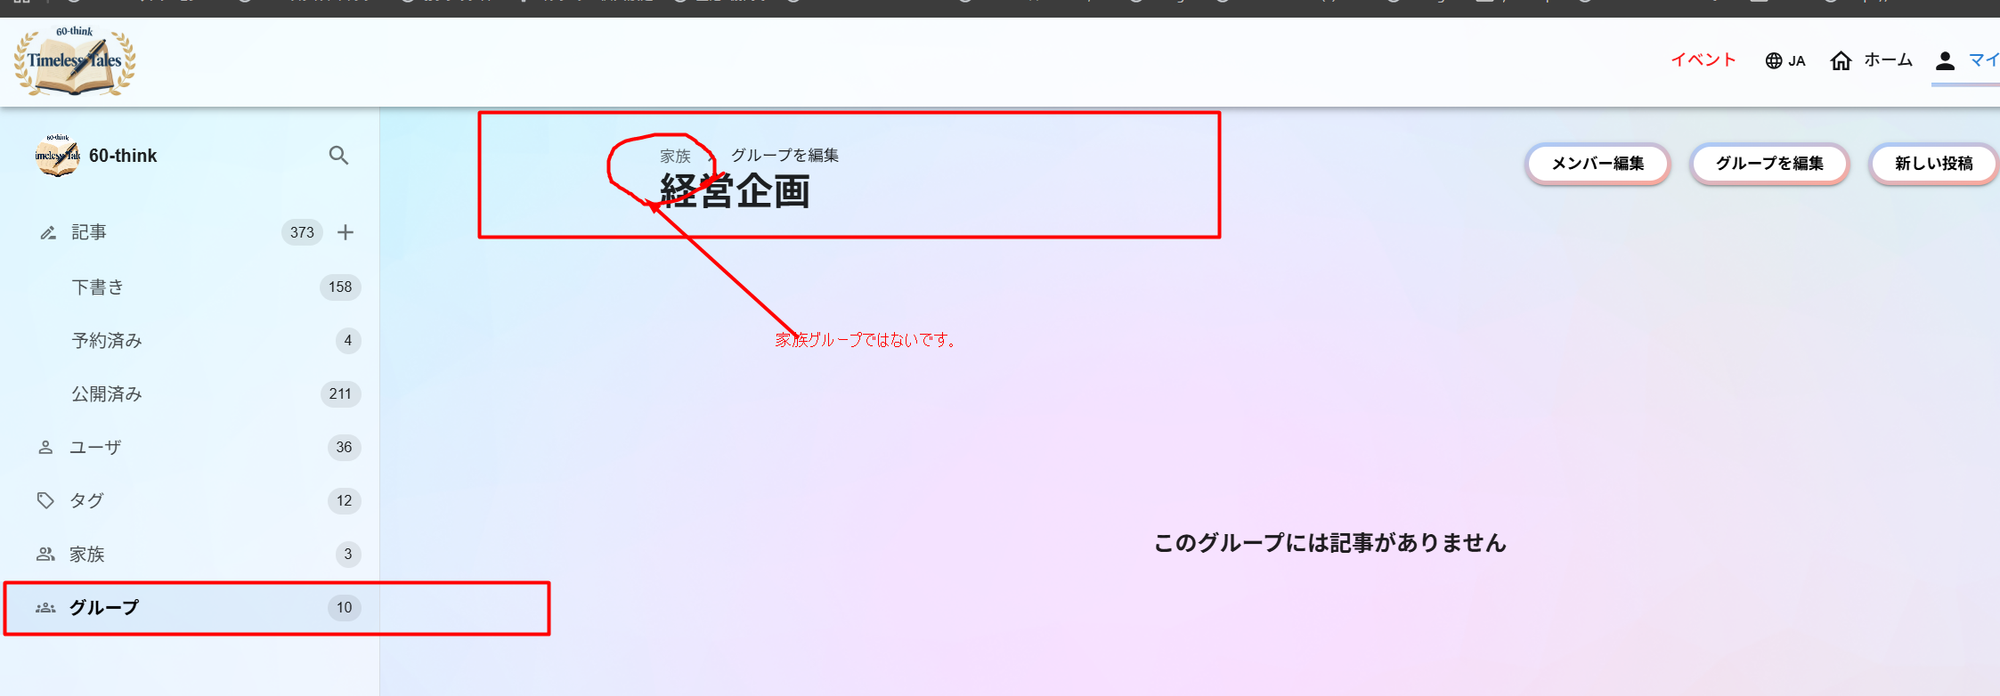Click the pencil icon beside 記事
Screen dimensions: 2000x696
click(x=47, y=233)
